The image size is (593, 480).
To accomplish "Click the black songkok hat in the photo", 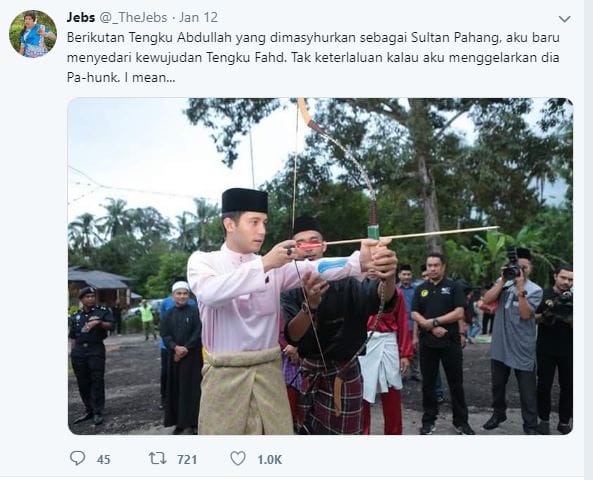I will pyautogui.click(x=244, y=200).
